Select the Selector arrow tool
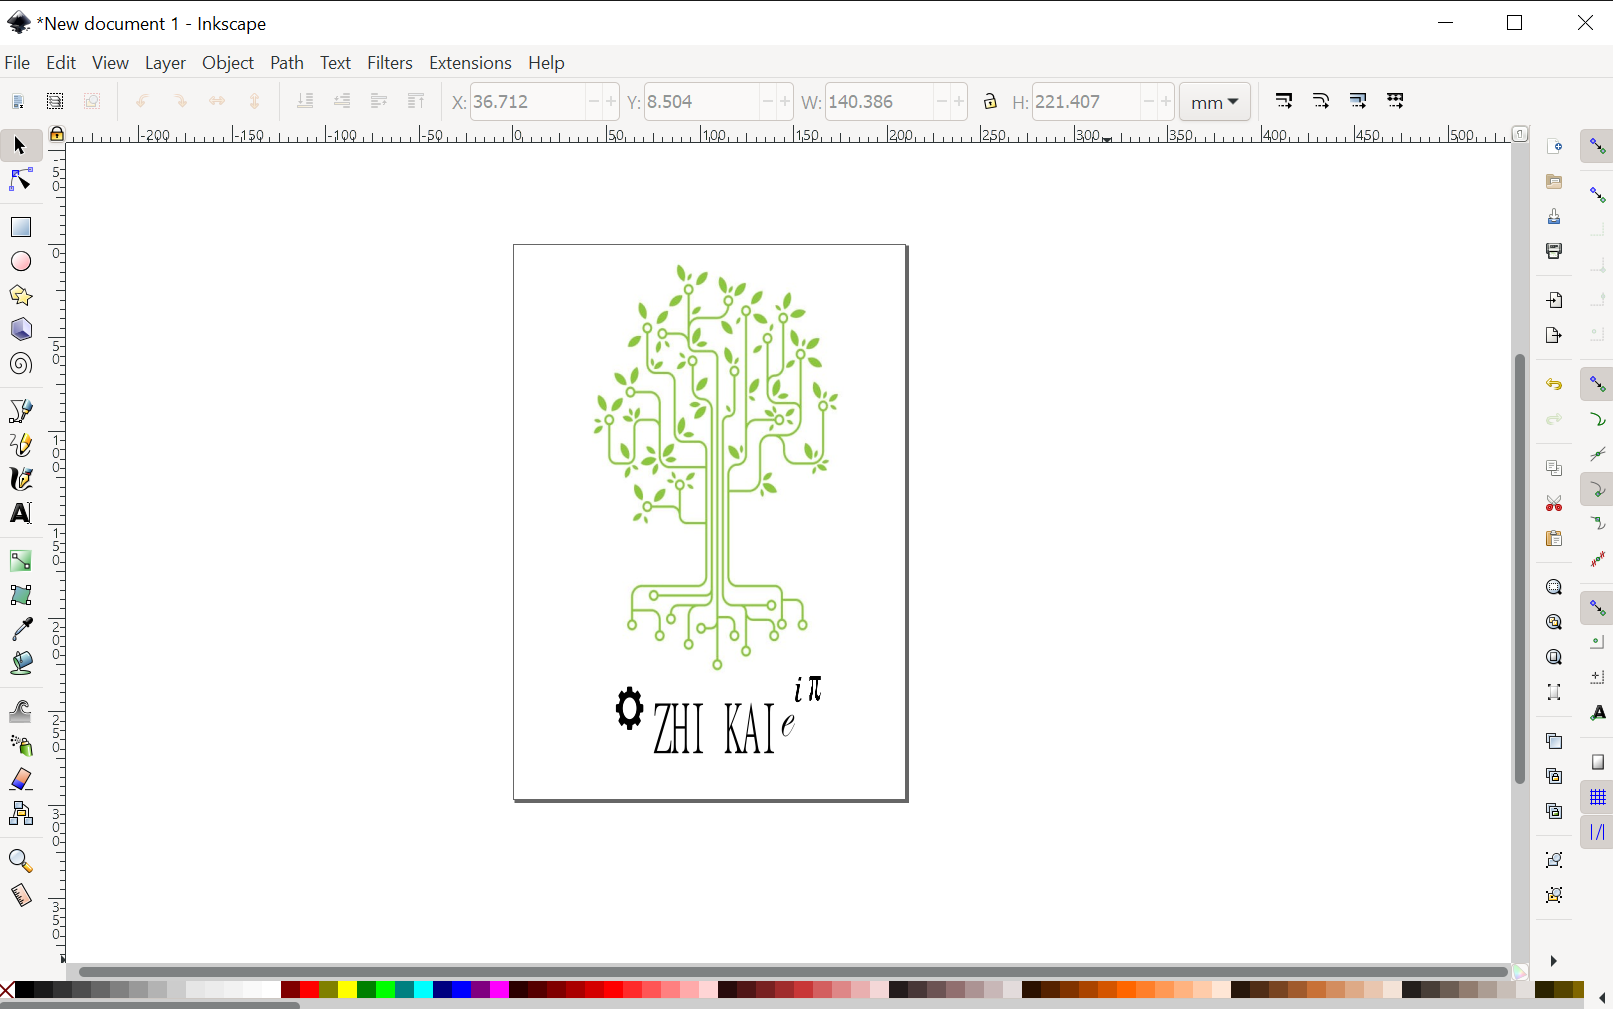Viewport: 1613px width, 1009px height. click(x=20, y=145)
